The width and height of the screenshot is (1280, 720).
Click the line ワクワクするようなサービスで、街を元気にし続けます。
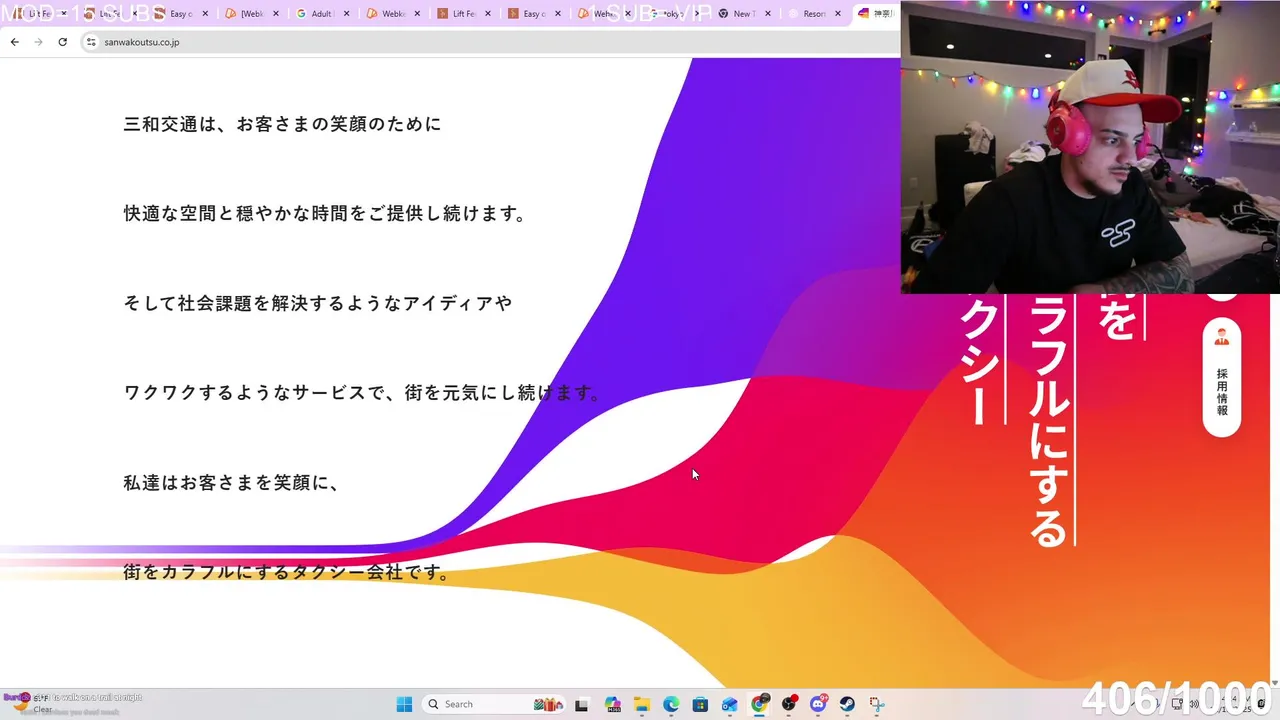(x=362, y=393)
